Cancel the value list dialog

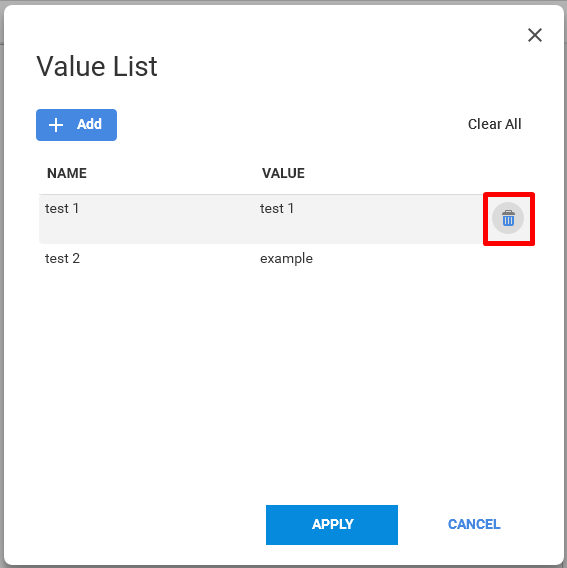coord(474,524)
